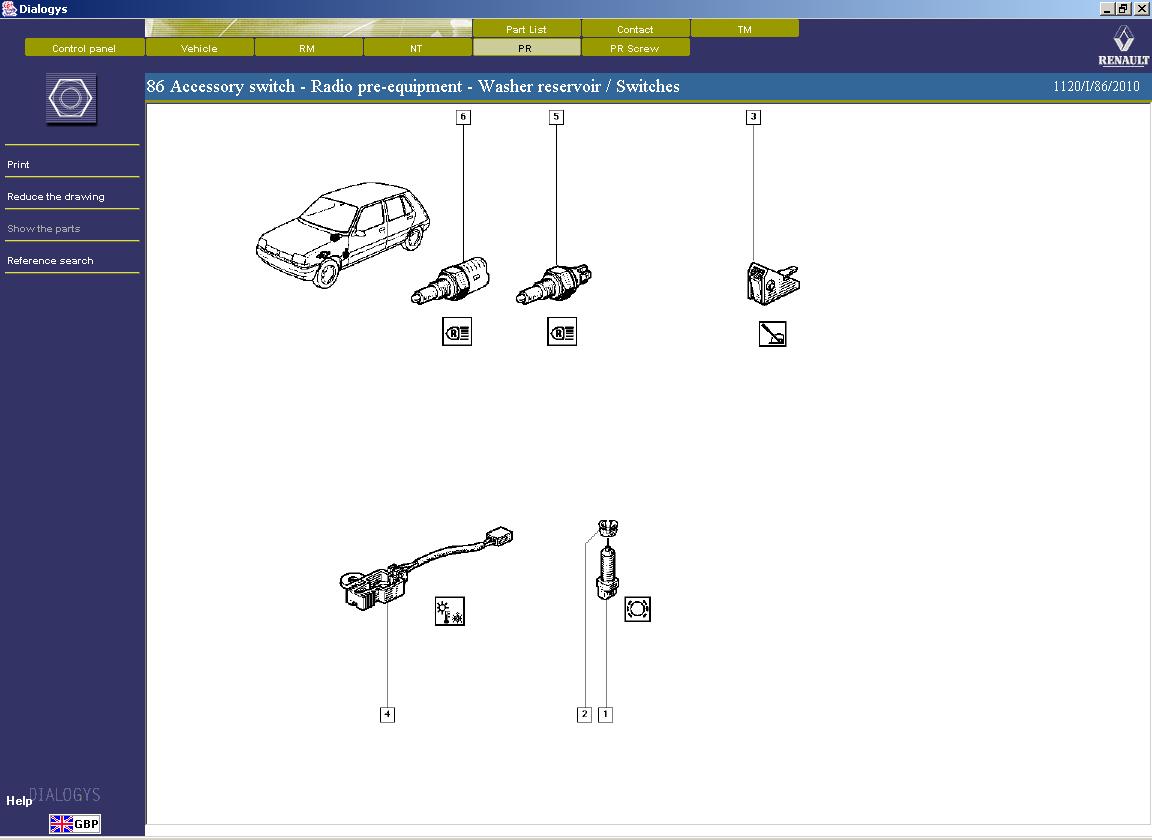Open the TM tab
The image size is (1152, 840).
(744, 29)
